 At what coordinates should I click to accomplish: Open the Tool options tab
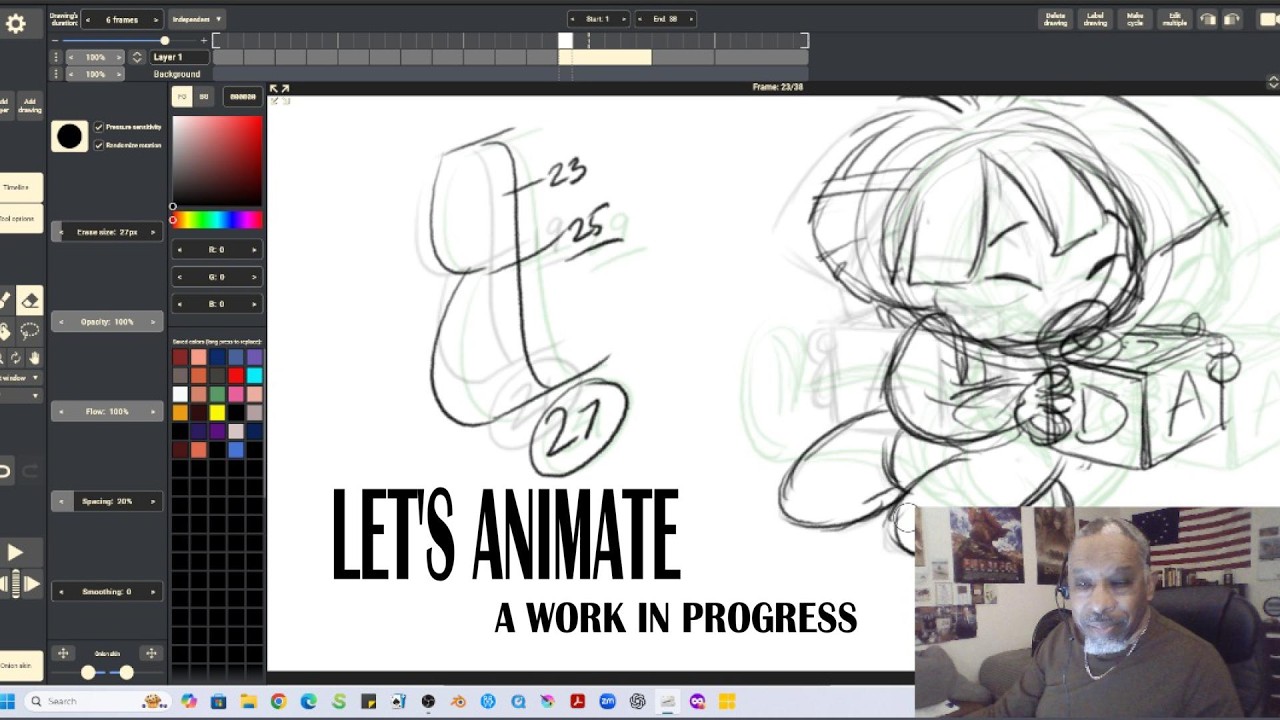(18, 218)
